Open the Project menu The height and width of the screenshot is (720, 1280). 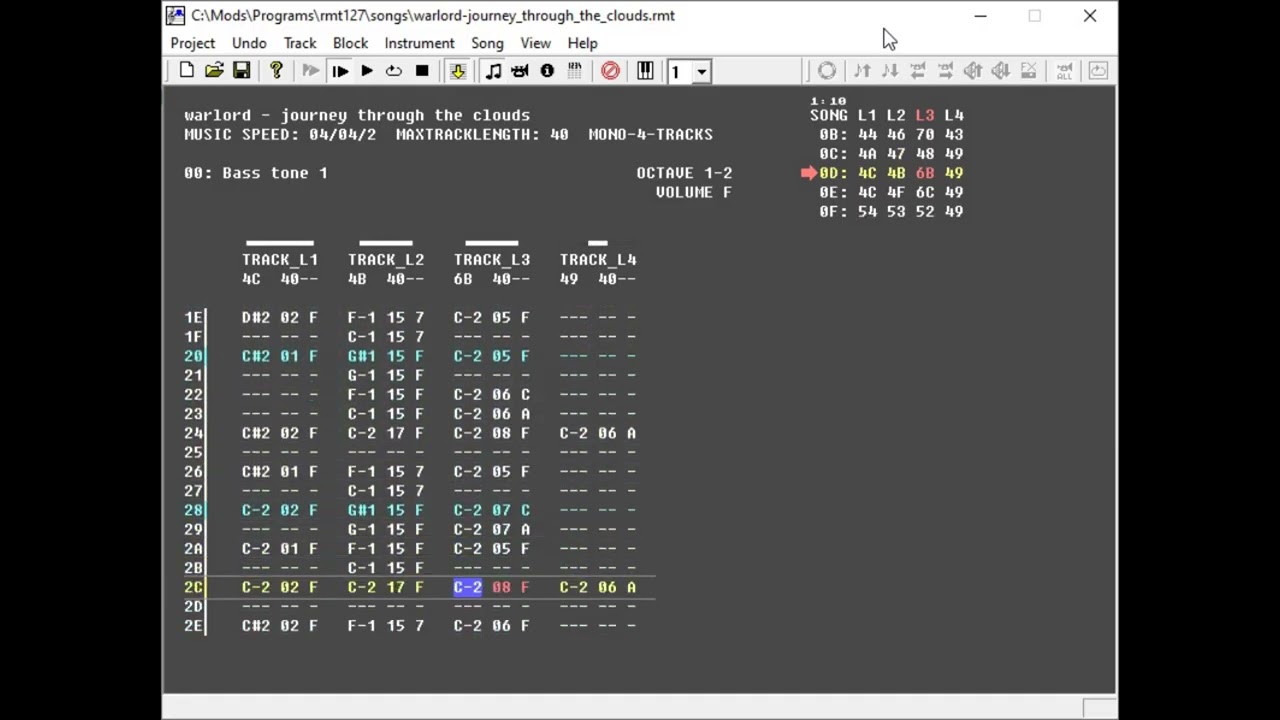tap(192, 43)
